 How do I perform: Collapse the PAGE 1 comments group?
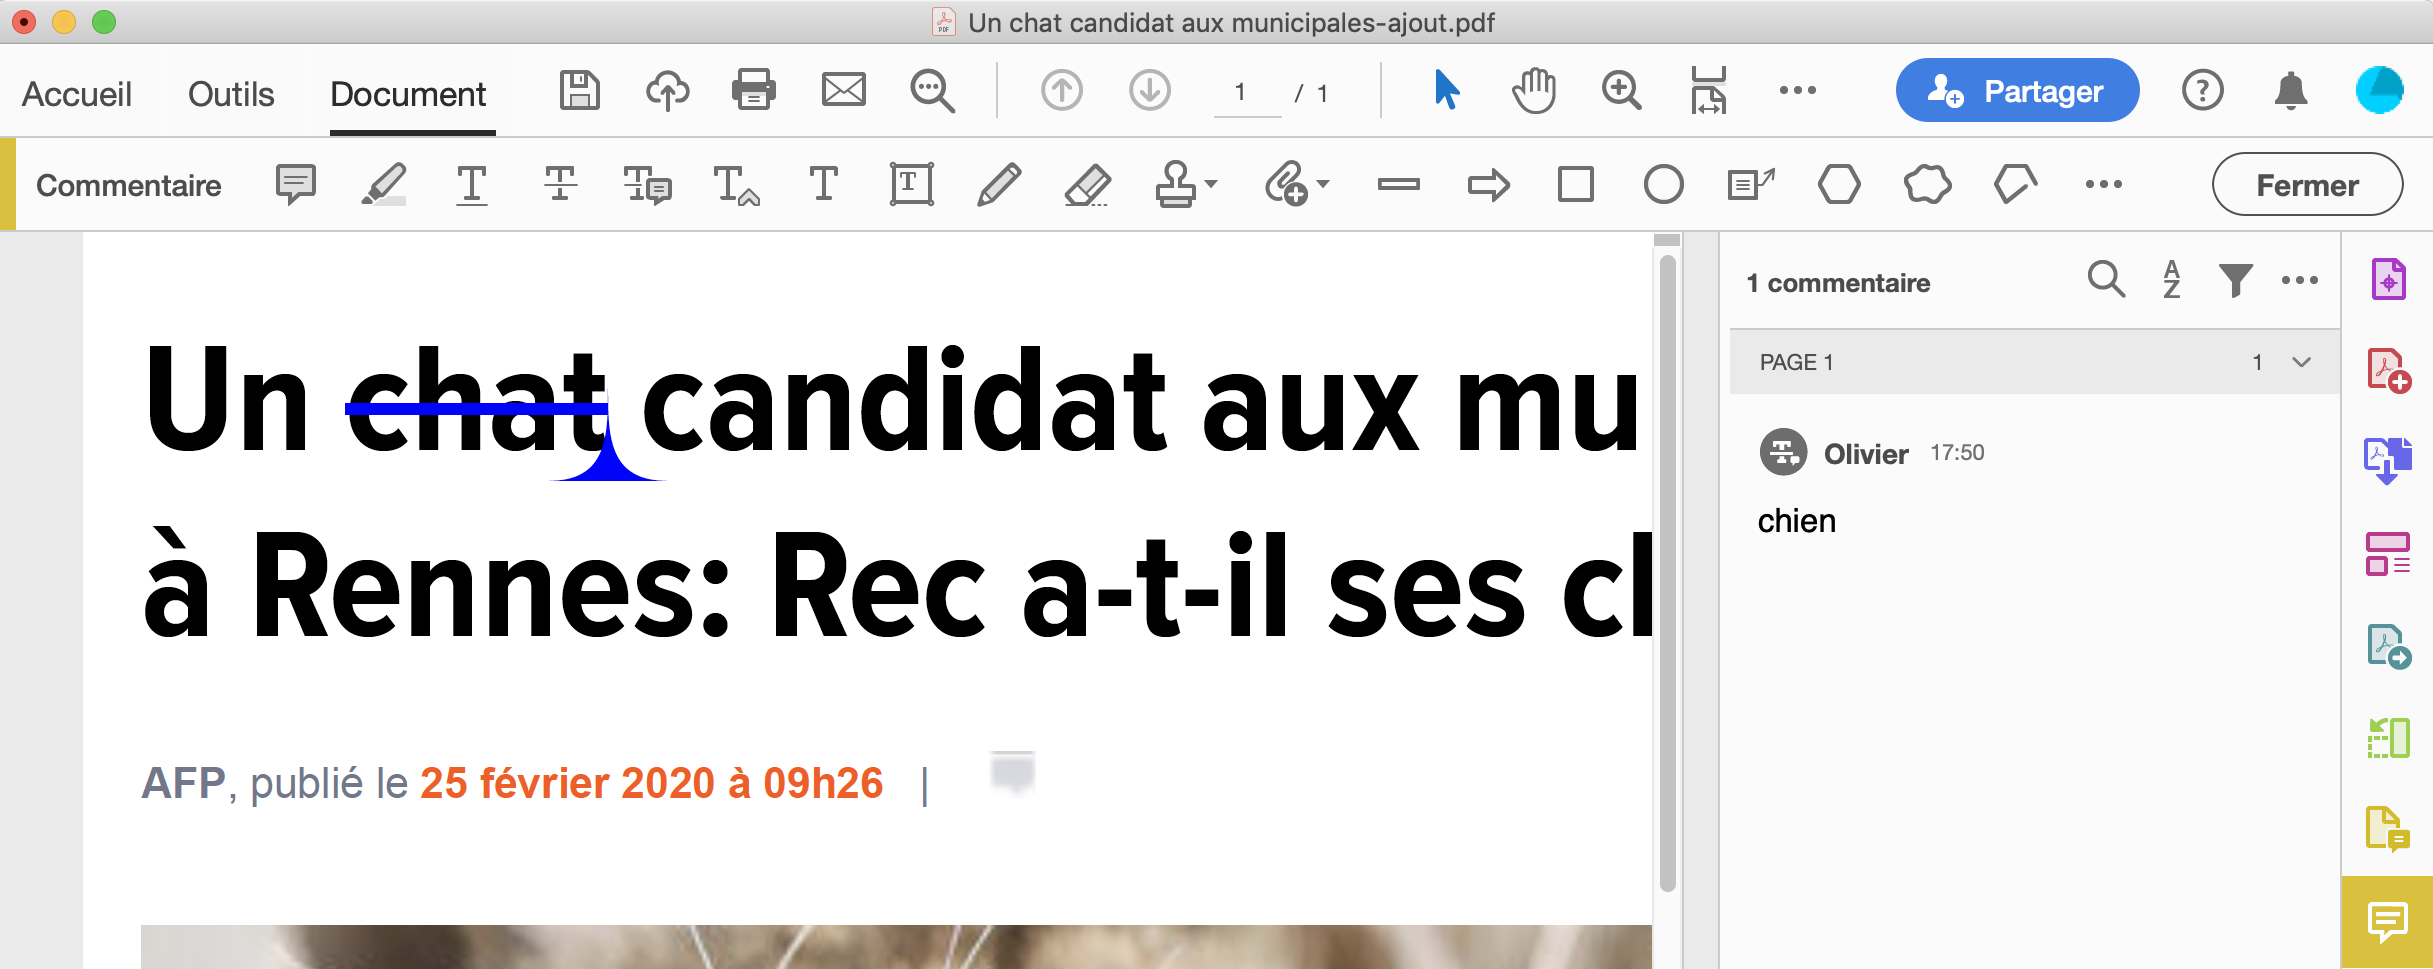point(2301,362)
